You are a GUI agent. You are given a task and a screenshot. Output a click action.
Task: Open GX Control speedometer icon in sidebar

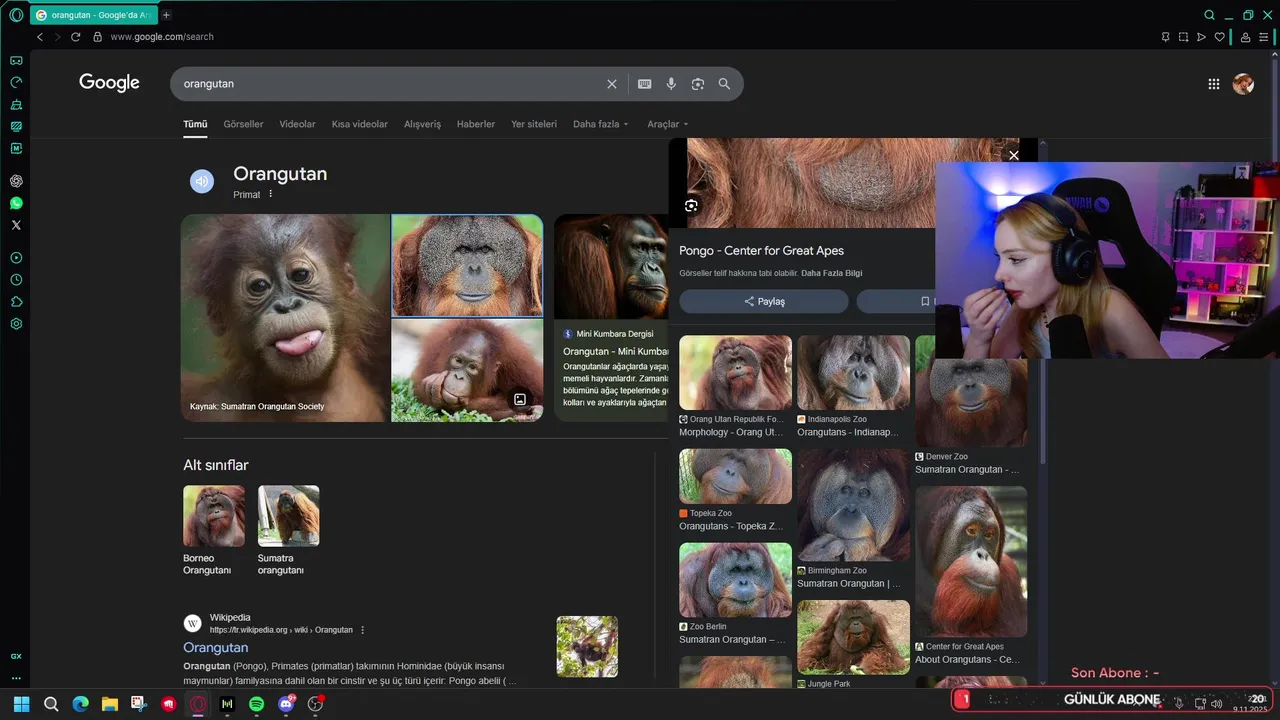coord(16,82)
